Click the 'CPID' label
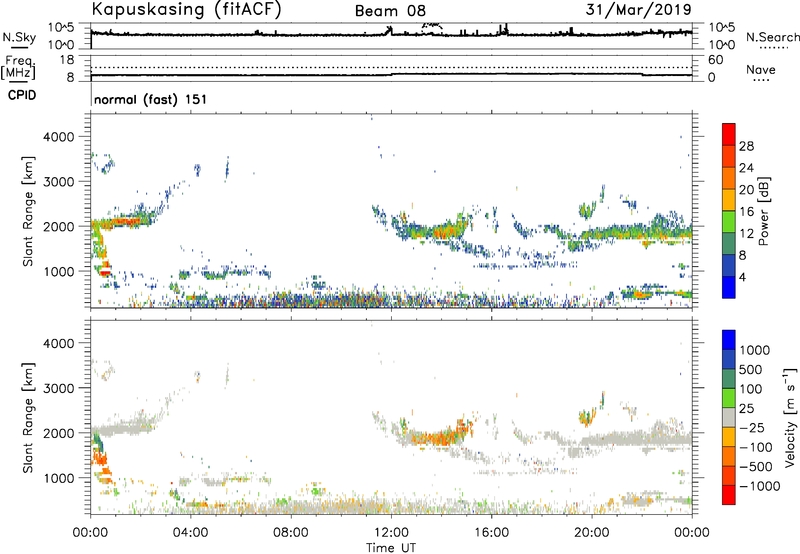 coord(22,95)
